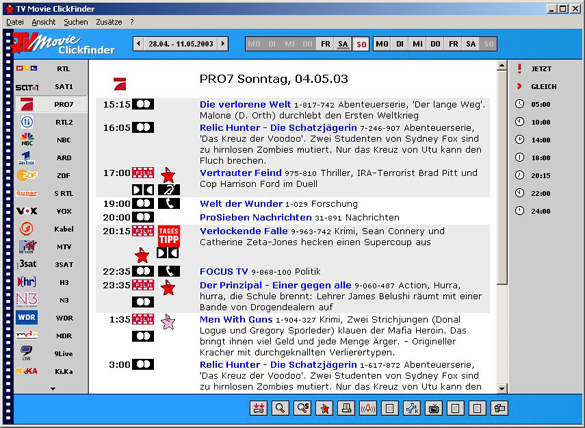Select the highlighted red SO day tab
Screen dimensions: 585x428
click(x=361, y=44)
